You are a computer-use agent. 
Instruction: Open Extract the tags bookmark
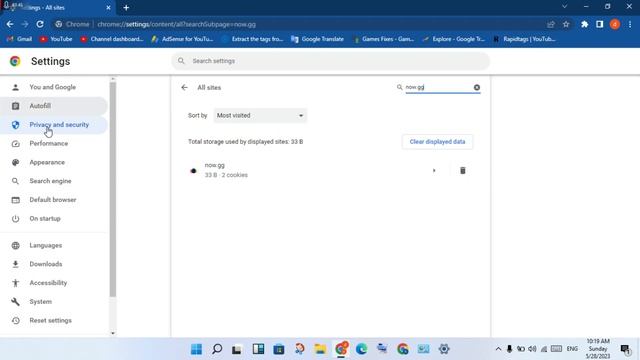point(252,39)
